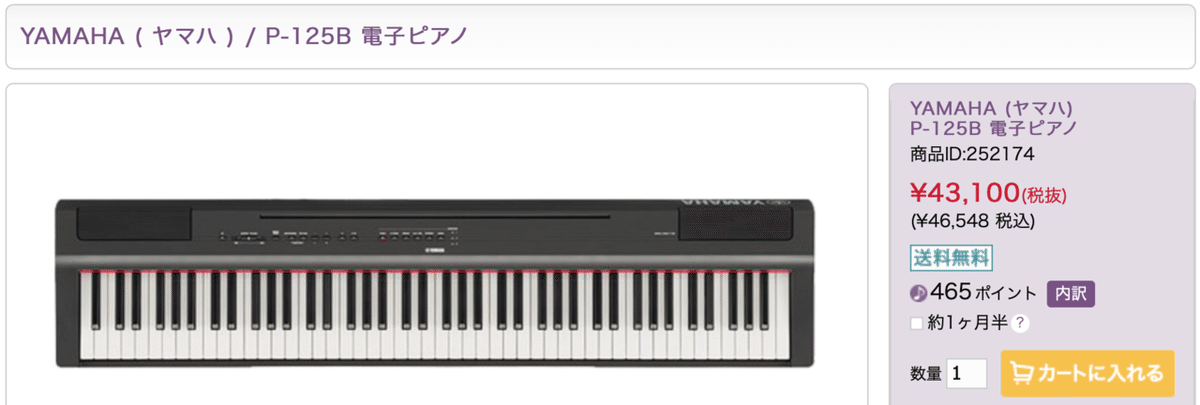Viewport: 1200px width, 405px height.
Task: Click the purple music note points icon
Action: coord(918,294)
